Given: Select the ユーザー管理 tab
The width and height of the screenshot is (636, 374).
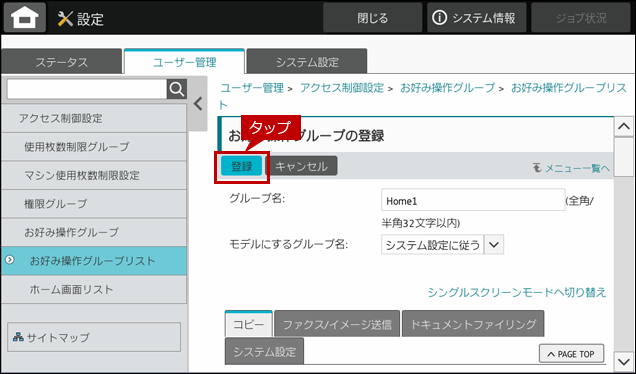Looking at the screenshot, I should [x=185, y=62].
